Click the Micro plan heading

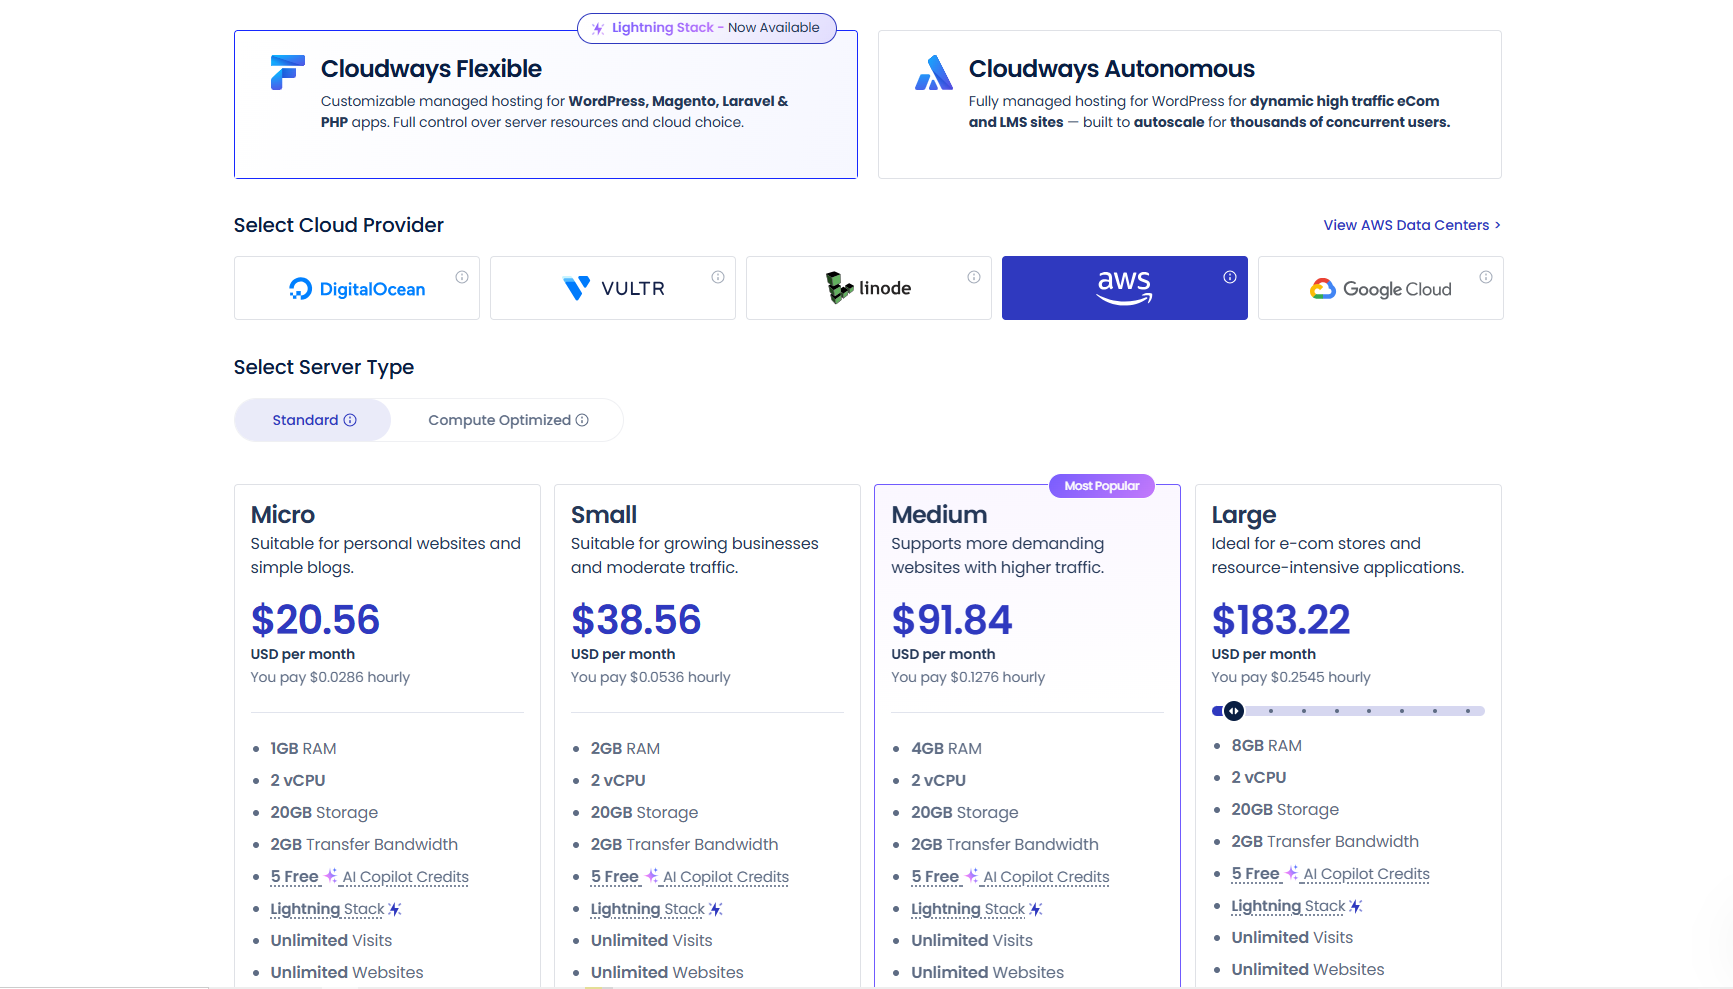(x=283, y=515)
